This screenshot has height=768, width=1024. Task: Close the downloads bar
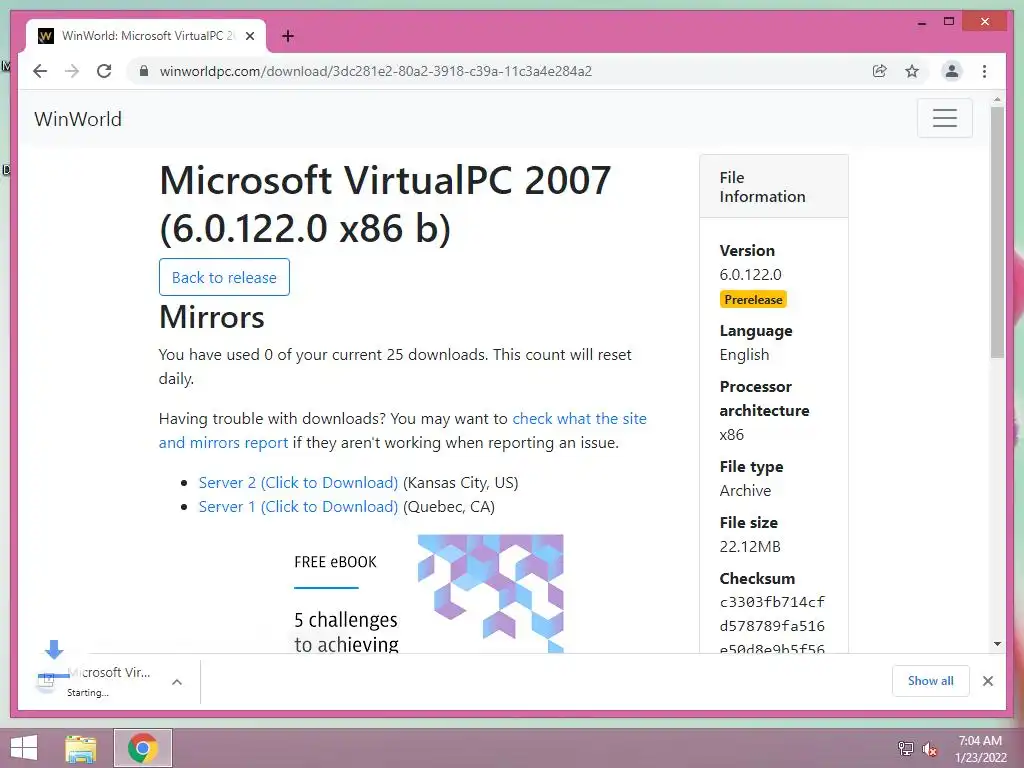pyautogui.click(x=988, y=681)
